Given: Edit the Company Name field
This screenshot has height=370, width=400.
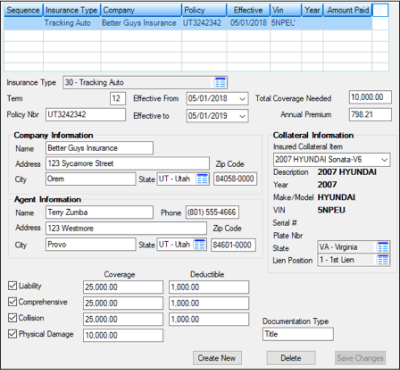Looking at the screenshot, I should pyautogui.click(x=99, y=148).
